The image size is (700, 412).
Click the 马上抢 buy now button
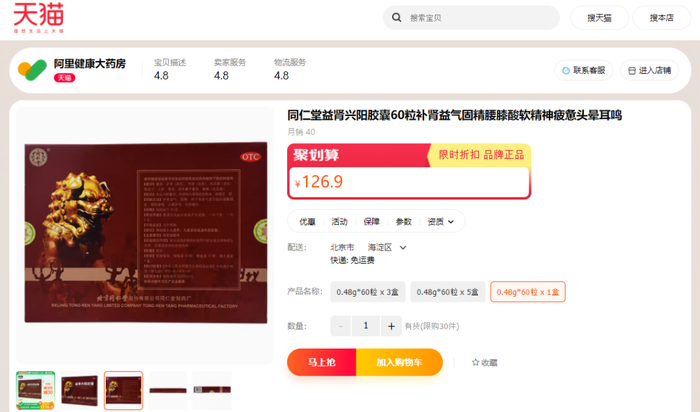[x=321, y=362]
